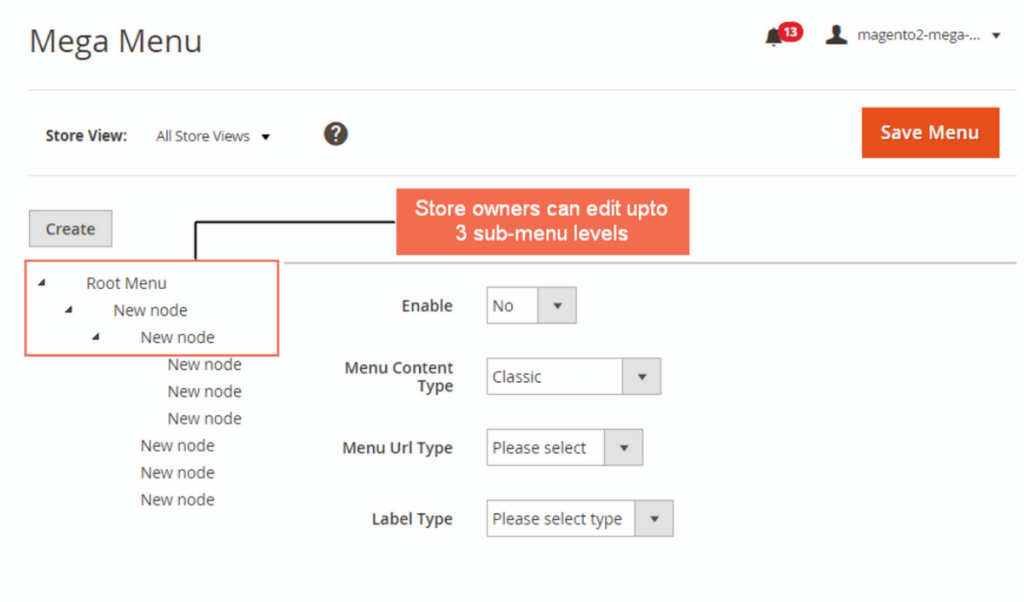Select the third-level New node item
The image size is (1024, 602).
(177, 337)
